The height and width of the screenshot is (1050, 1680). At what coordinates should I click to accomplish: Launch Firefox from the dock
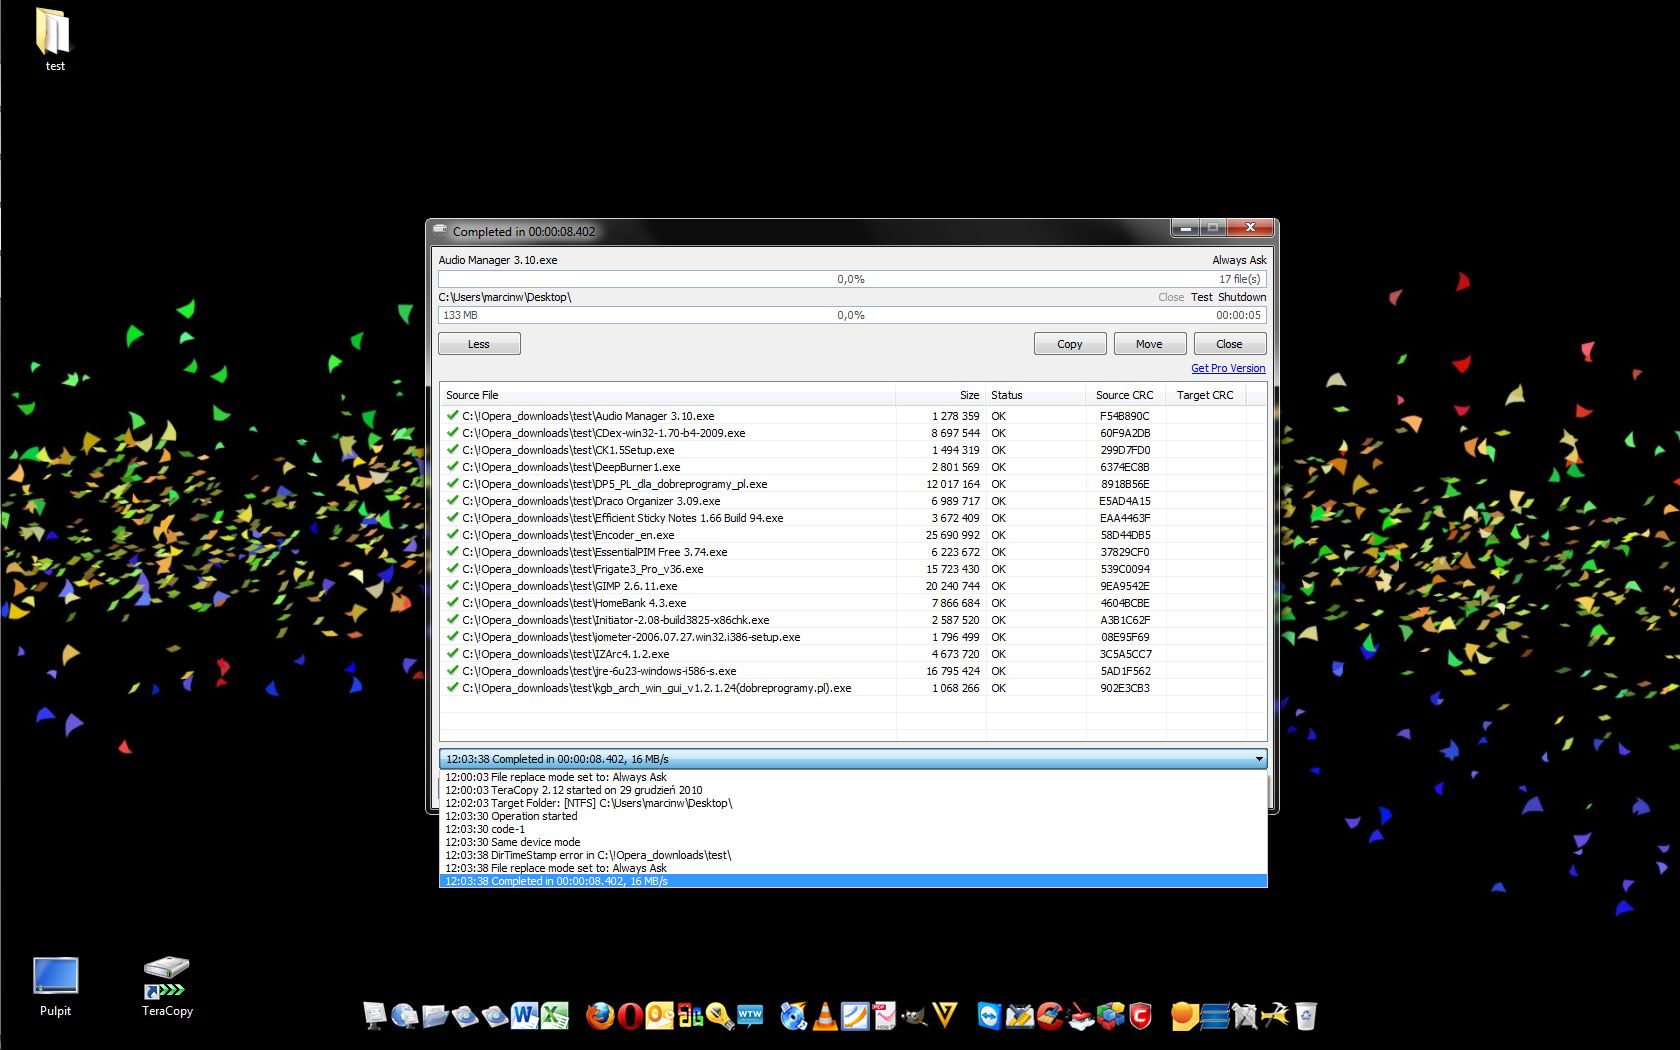click(600, 1016)
